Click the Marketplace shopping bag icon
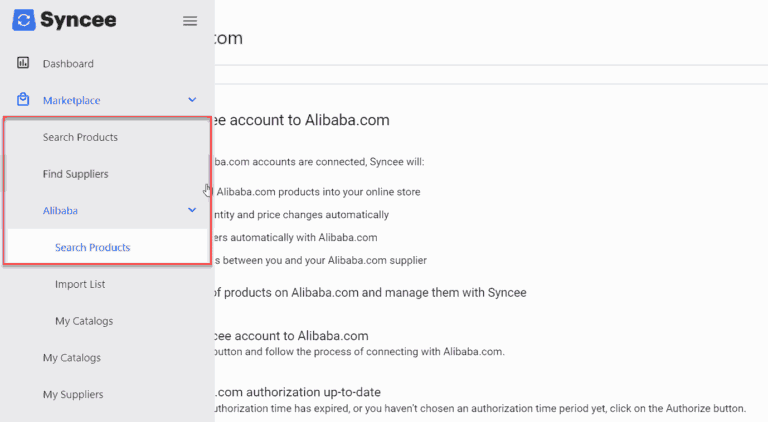Screen dimensions: 768x422 pos(23,100)
